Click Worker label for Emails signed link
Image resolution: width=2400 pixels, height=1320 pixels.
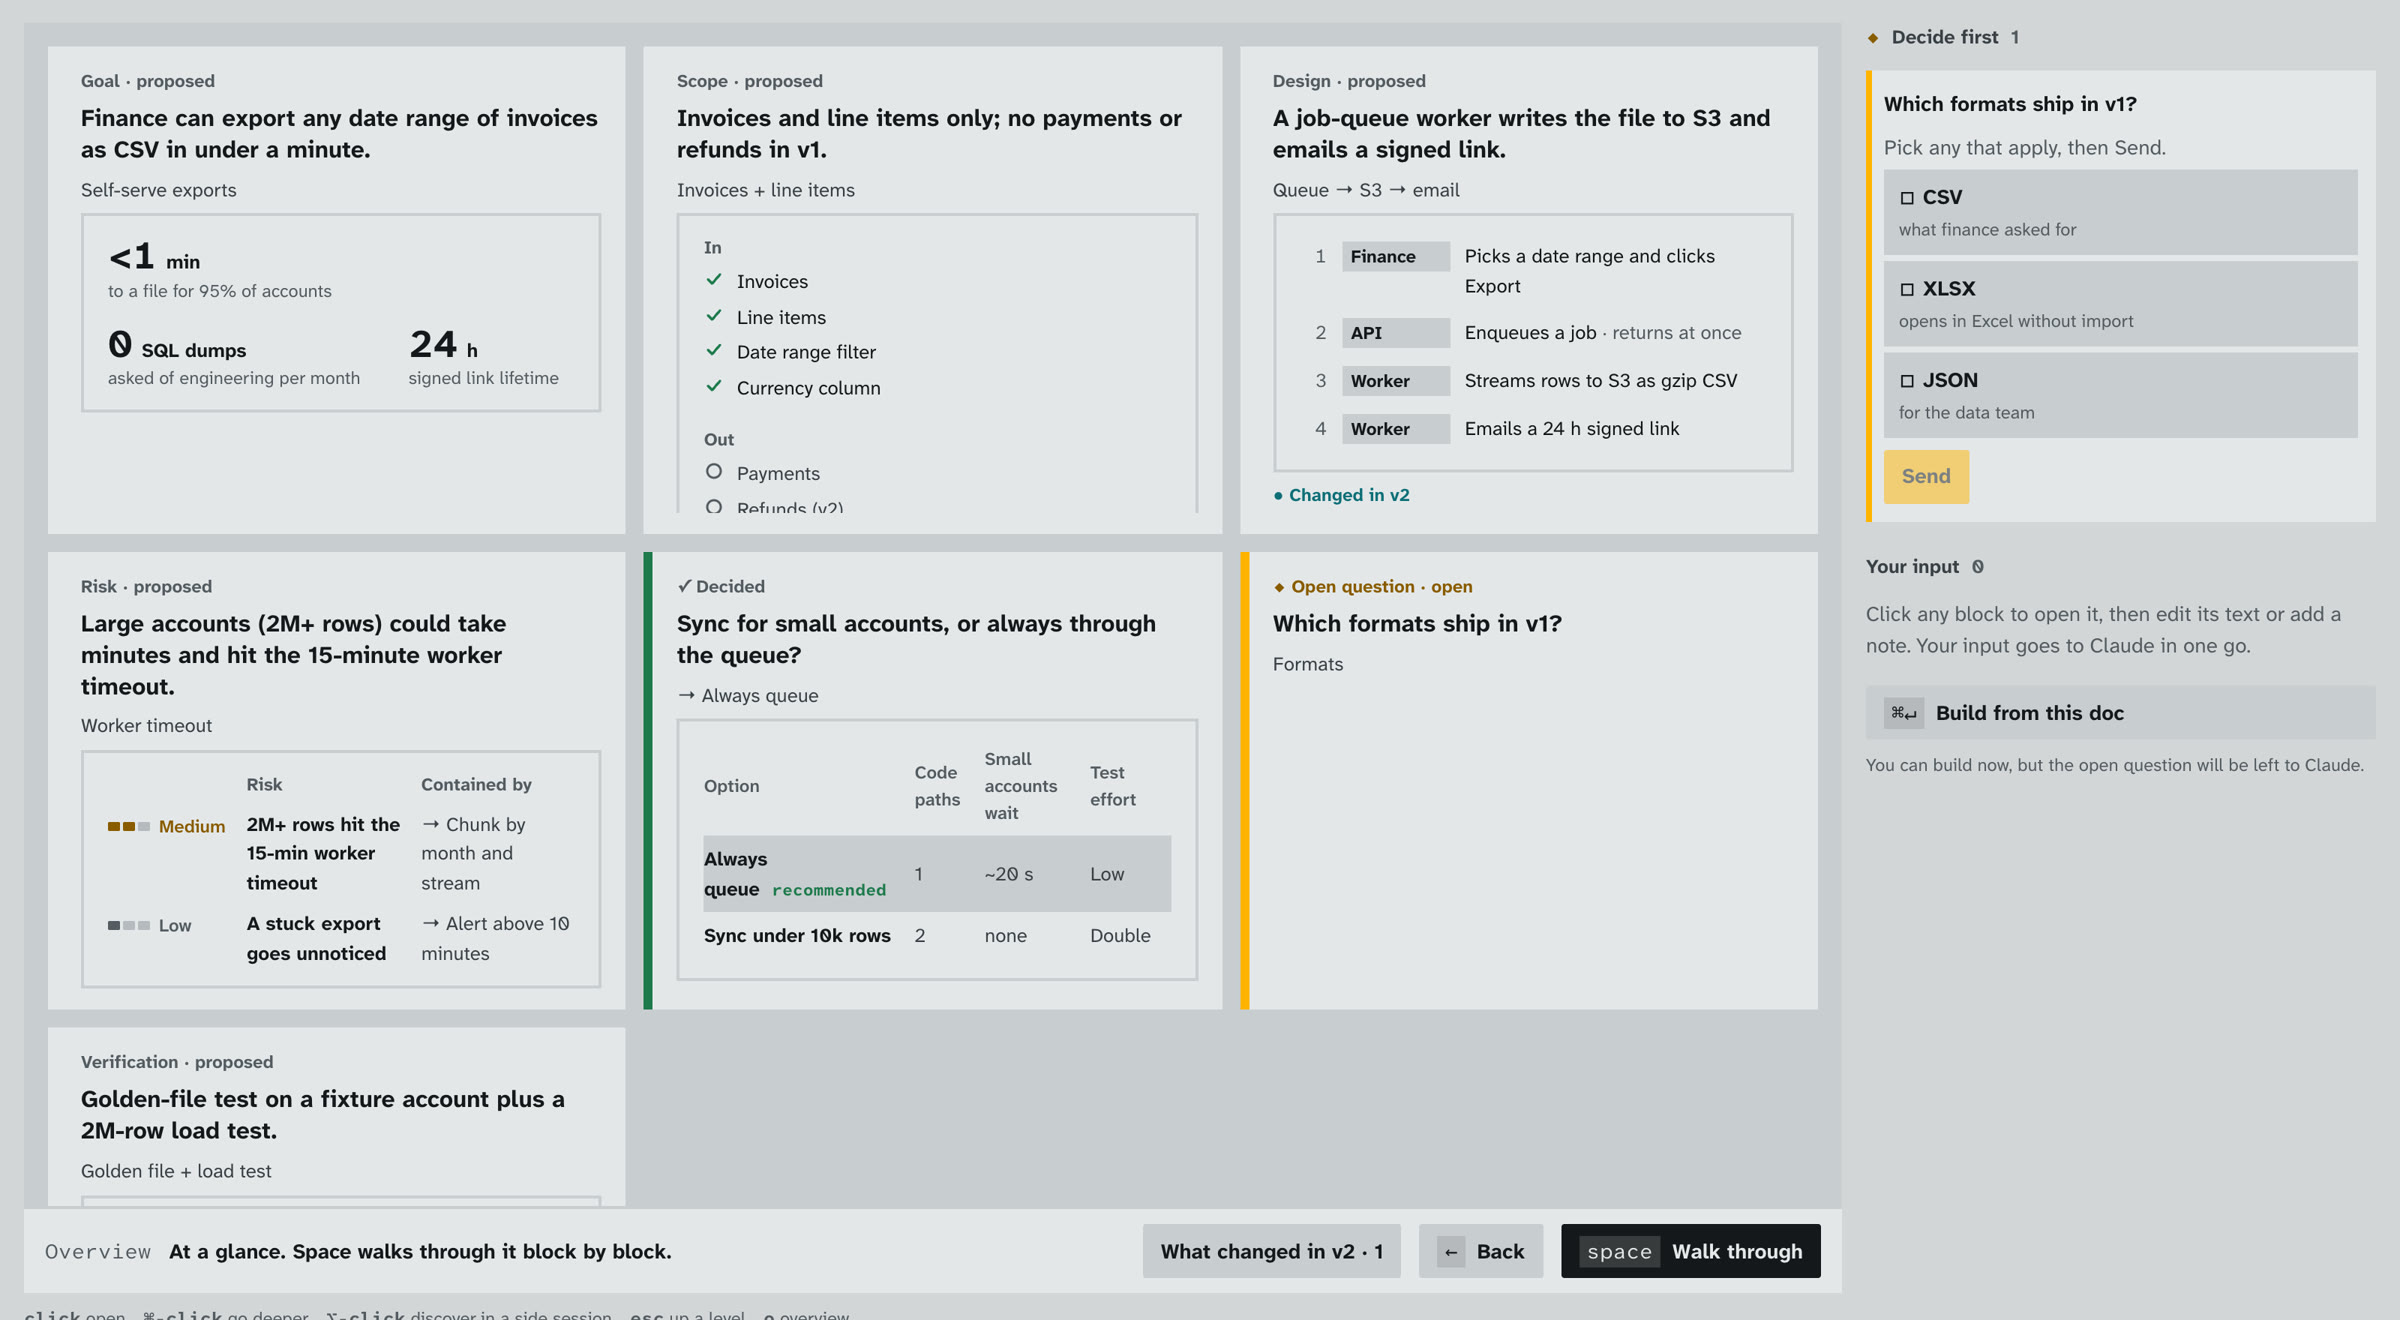[x=1395, y=429]
